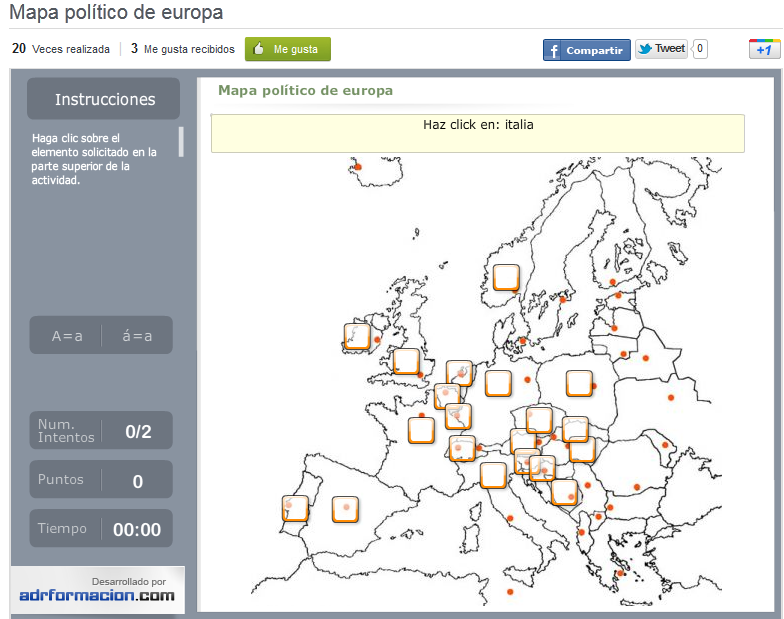Click the orange dot on Ukraine
This screenshot has height=619, width=784.
[x=670, y=398]
